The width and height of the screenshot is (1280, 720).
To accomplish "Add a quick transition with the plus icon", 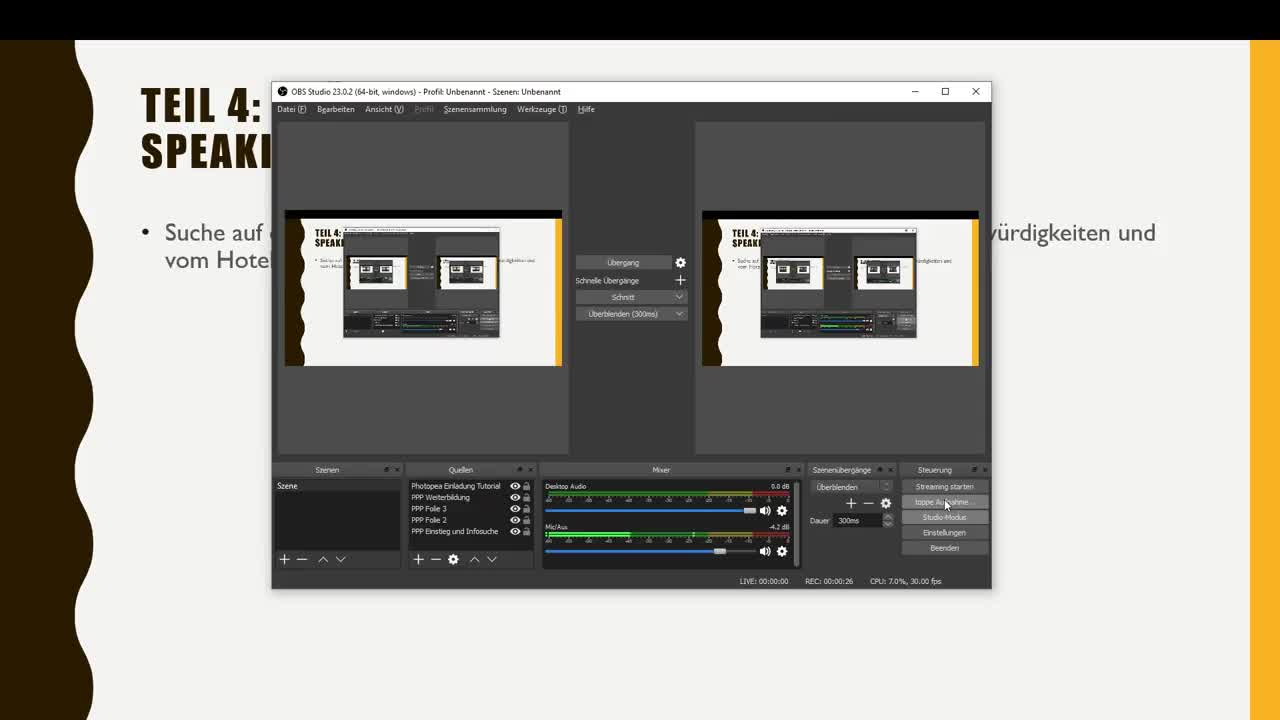I will (680, 280).
